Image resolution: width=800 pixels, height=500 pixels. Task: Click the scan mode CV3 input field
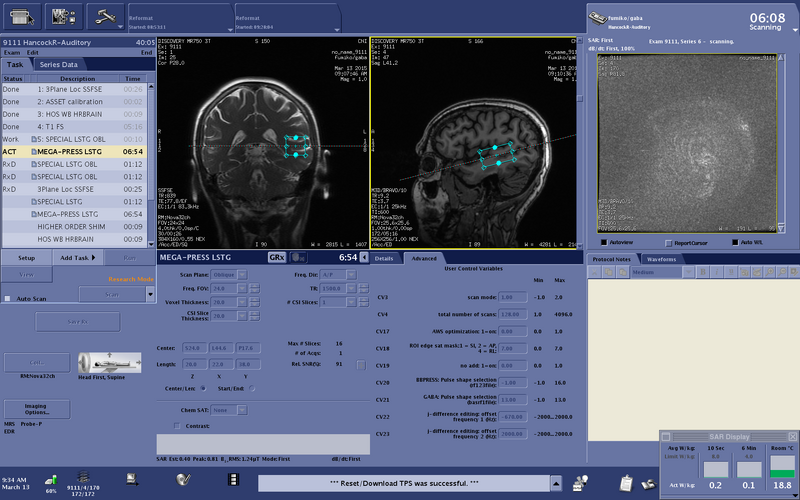click(513, 297)
